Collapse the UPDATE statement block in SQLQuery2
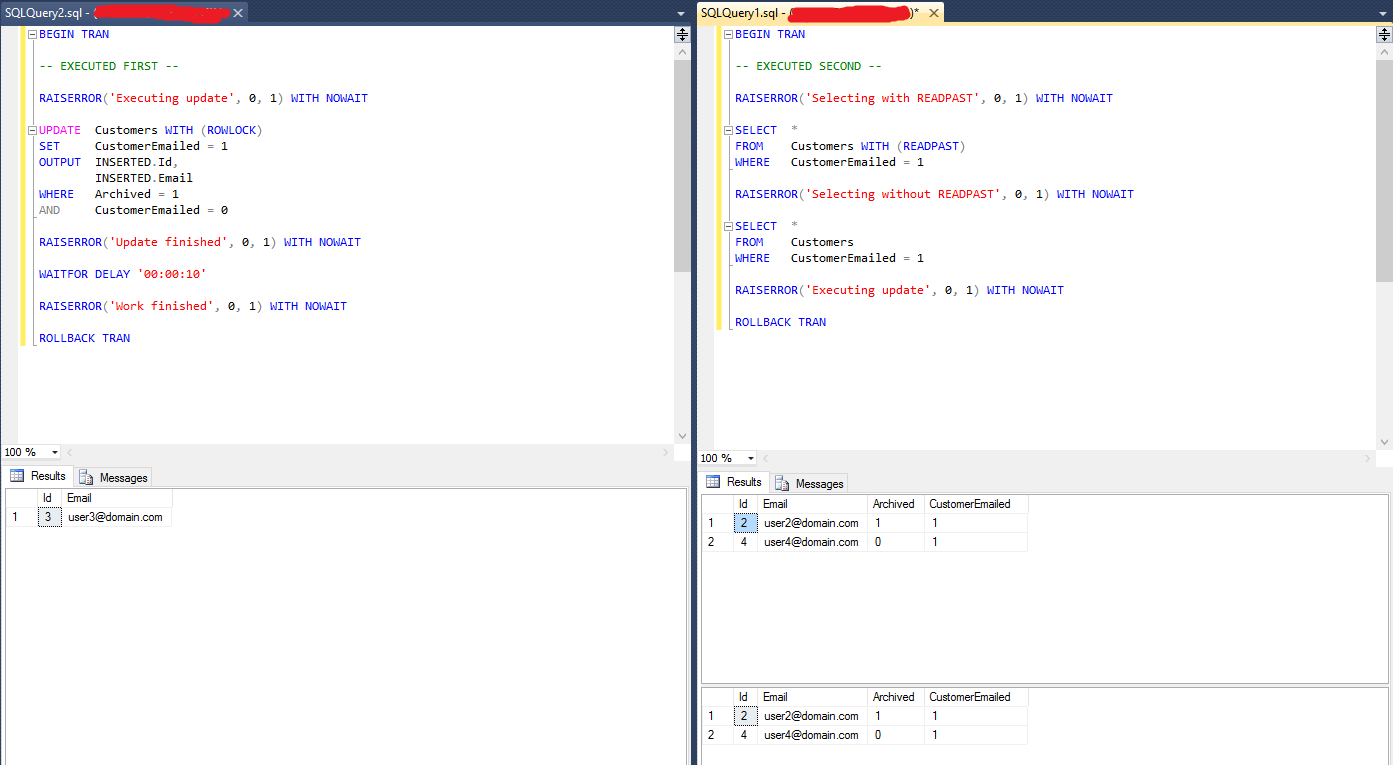Screen dimensions: 1398x765 32,130
